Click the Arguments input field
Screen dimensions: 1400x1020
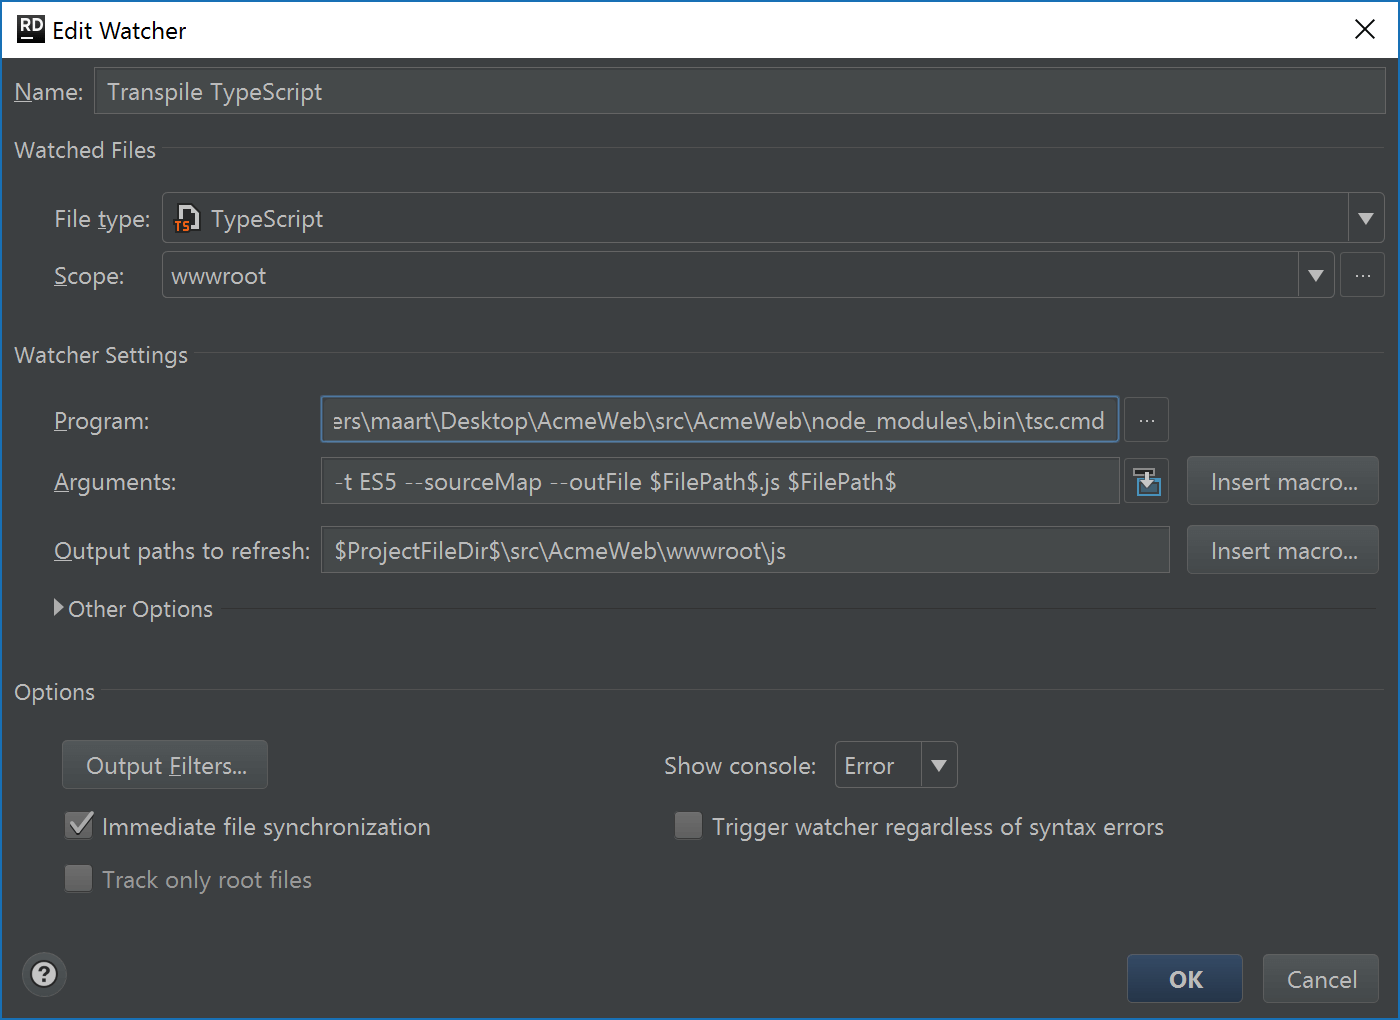click(x=720, y=482)
